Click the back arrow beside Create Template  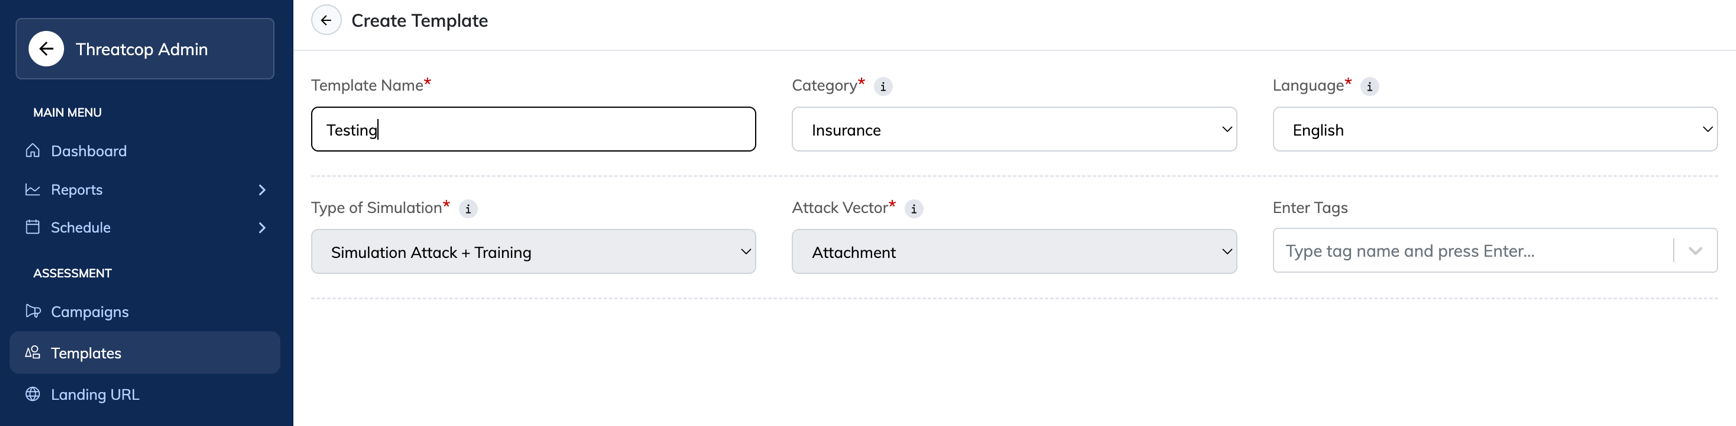326,20
